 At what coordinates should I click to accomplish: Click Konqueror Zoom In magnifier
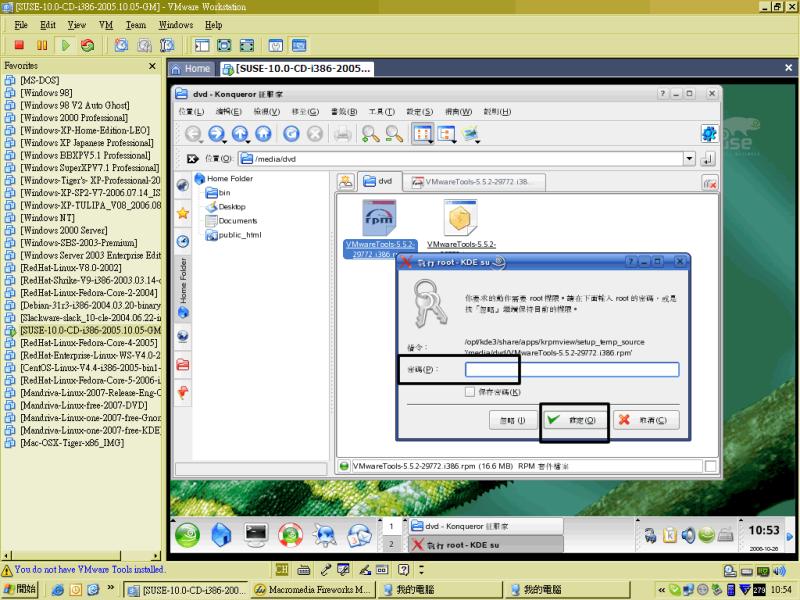pyautogui.click(x=370, y=134)
